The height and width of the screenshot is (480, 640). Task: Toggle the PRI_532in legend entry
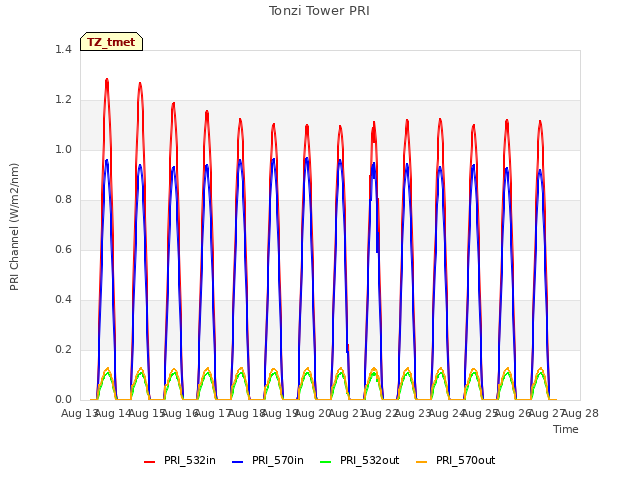pos(180,460)
